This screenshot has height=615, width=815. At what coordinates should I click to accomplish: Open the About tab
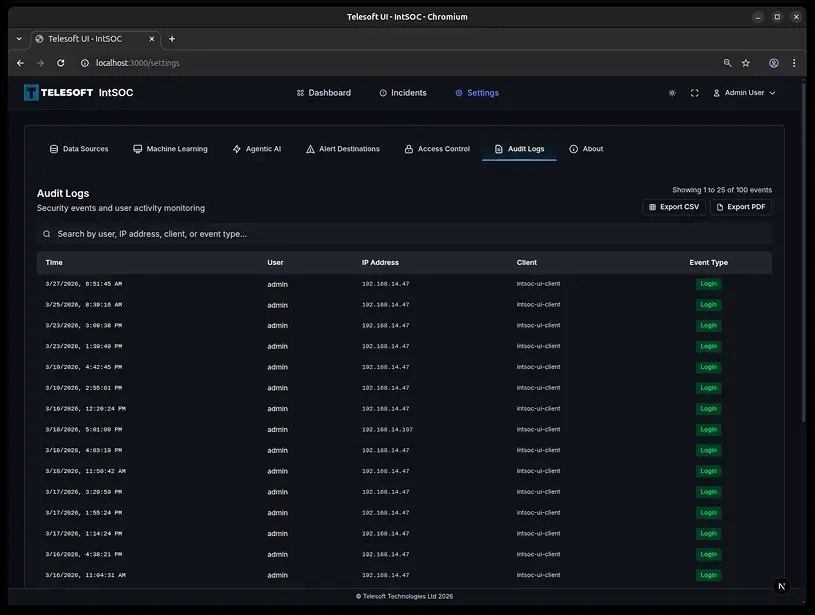(586, 149)
